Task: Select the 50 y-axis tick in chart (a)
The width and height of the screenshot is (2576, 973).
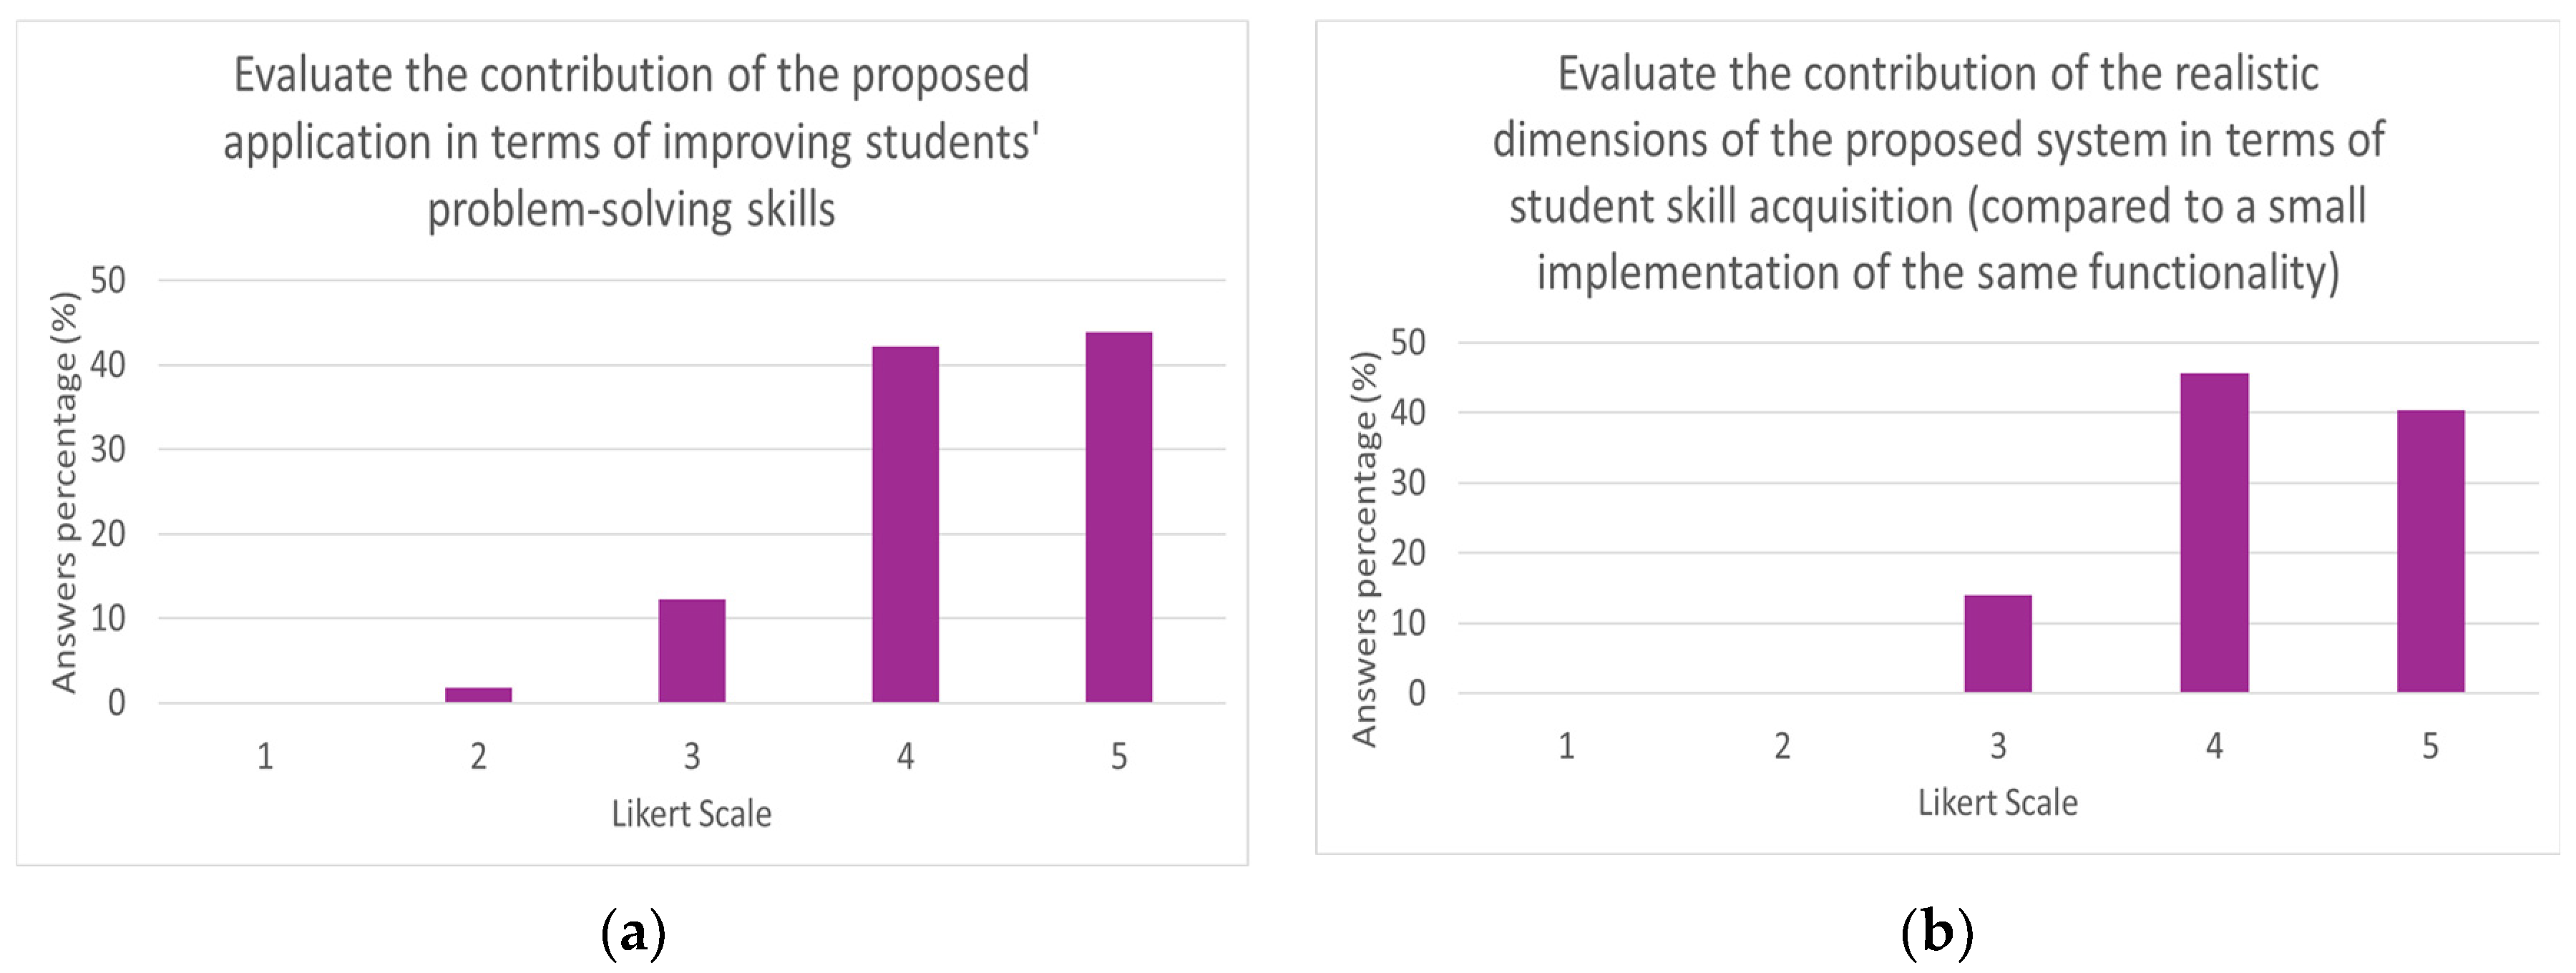Action: (x=108, y=280)
